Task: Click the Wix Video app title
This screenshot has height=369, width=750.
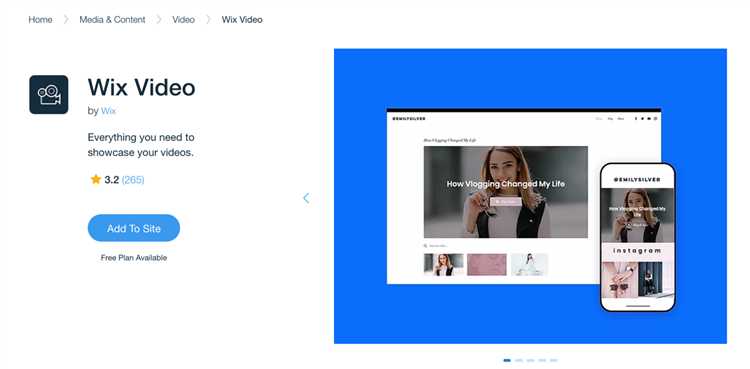Action: [142, 88]
